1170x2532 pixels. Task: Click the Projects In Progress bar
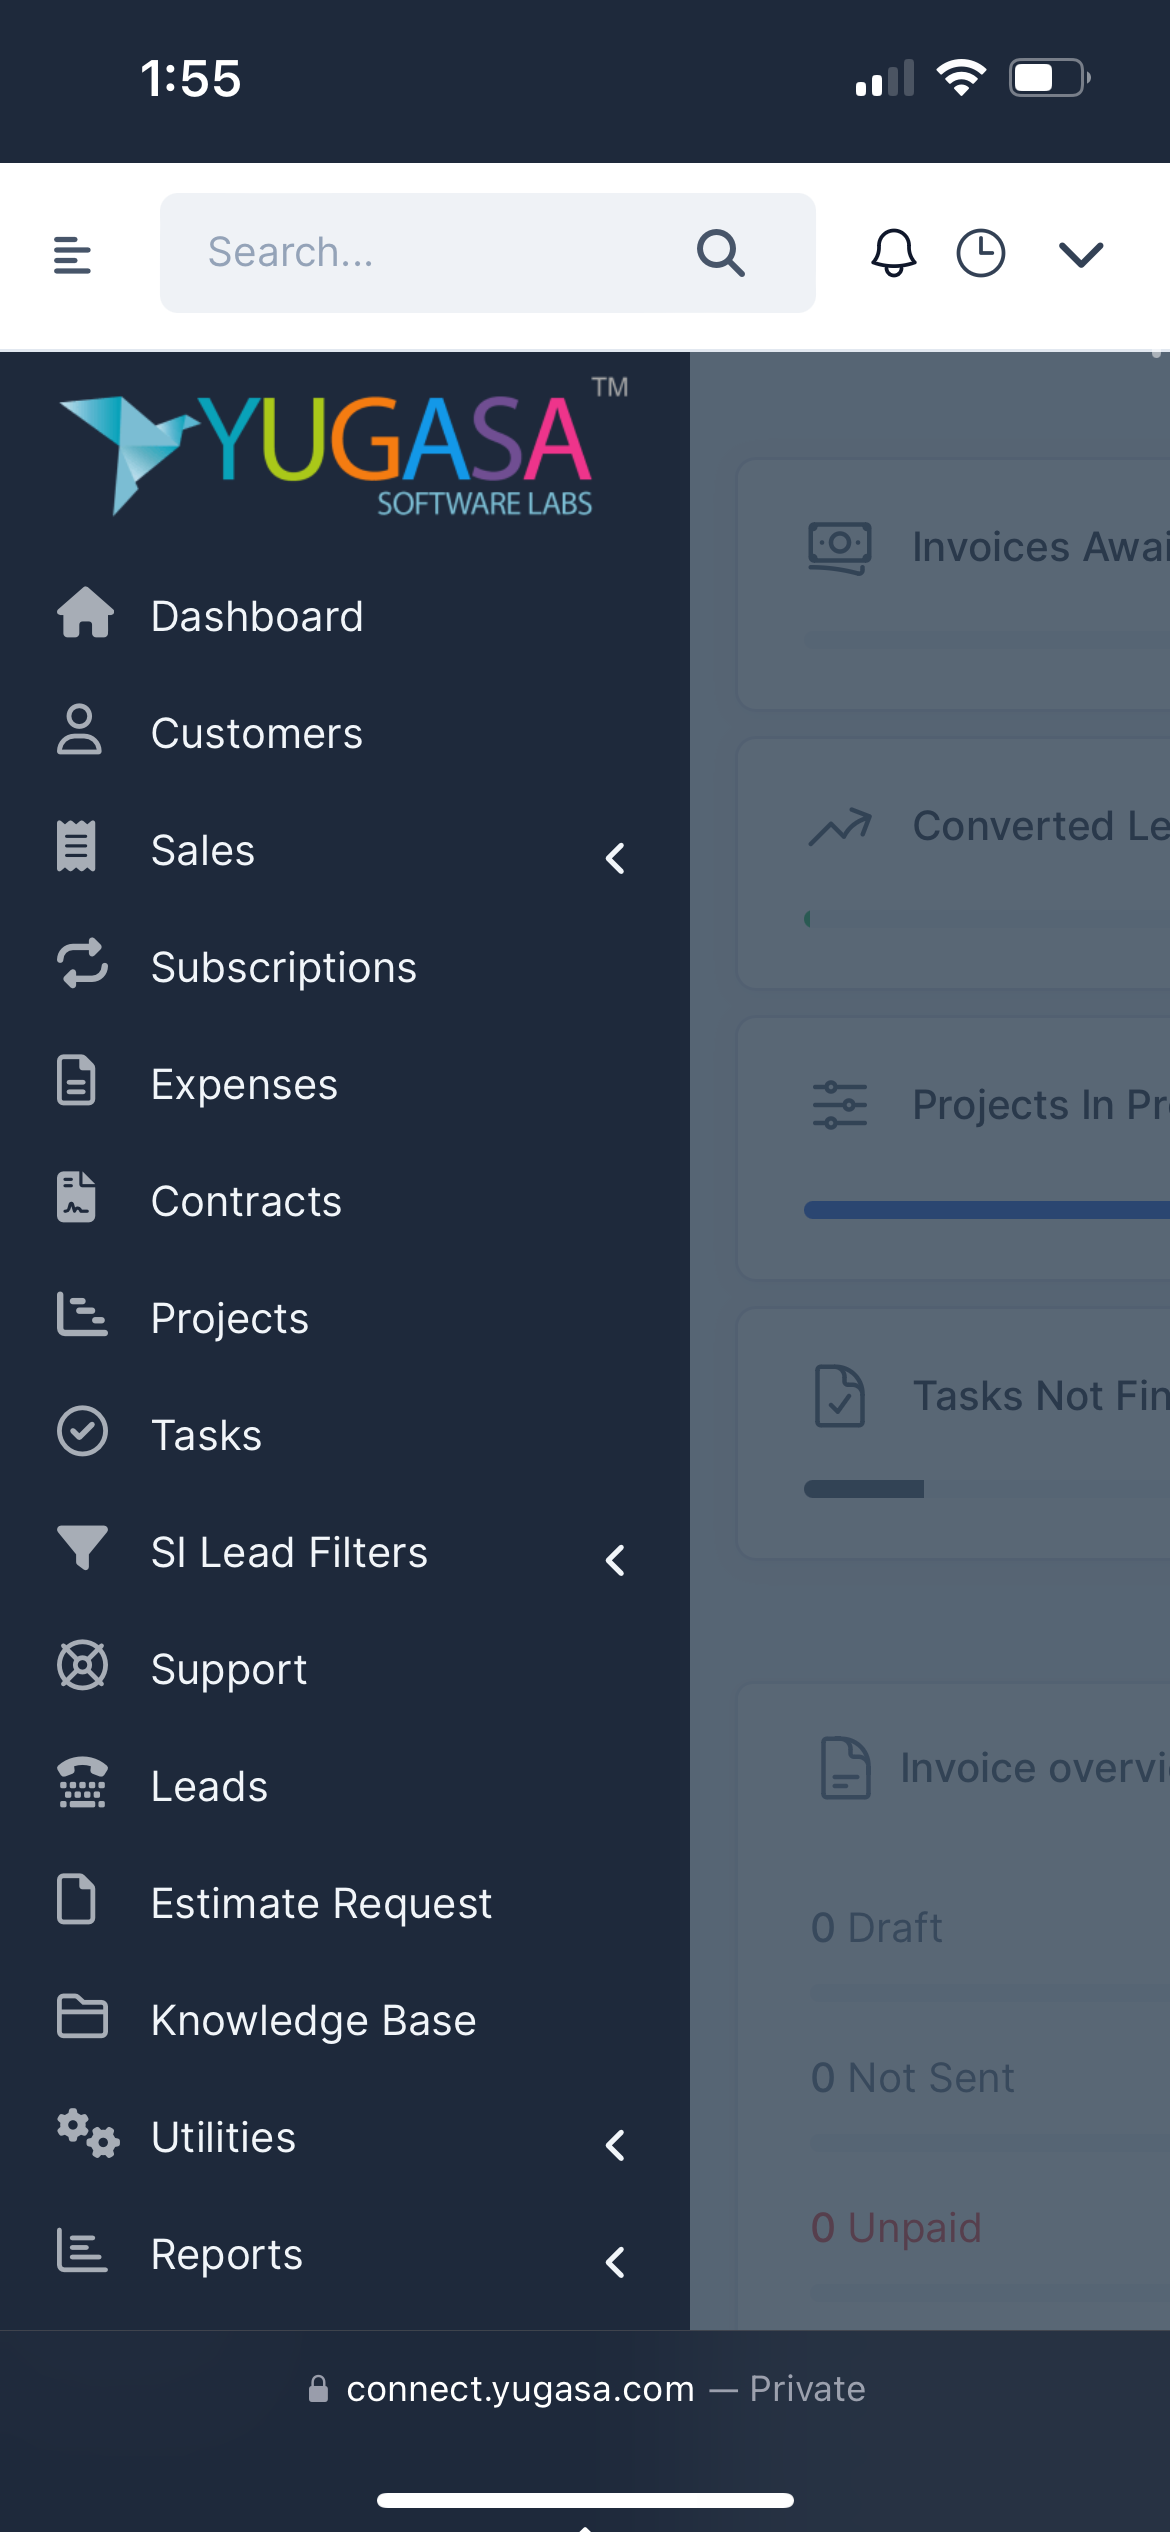(987, 1210)
